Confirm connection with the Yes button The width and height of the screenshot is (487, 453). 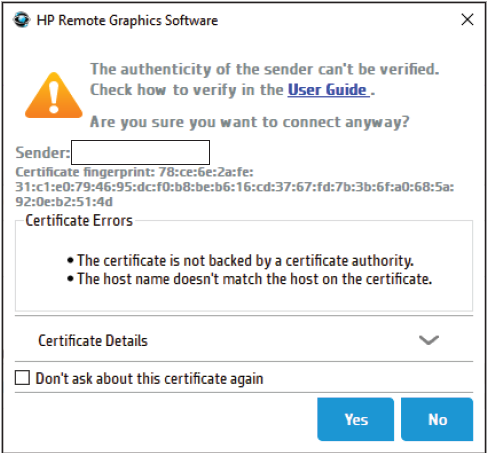point(356,419)
